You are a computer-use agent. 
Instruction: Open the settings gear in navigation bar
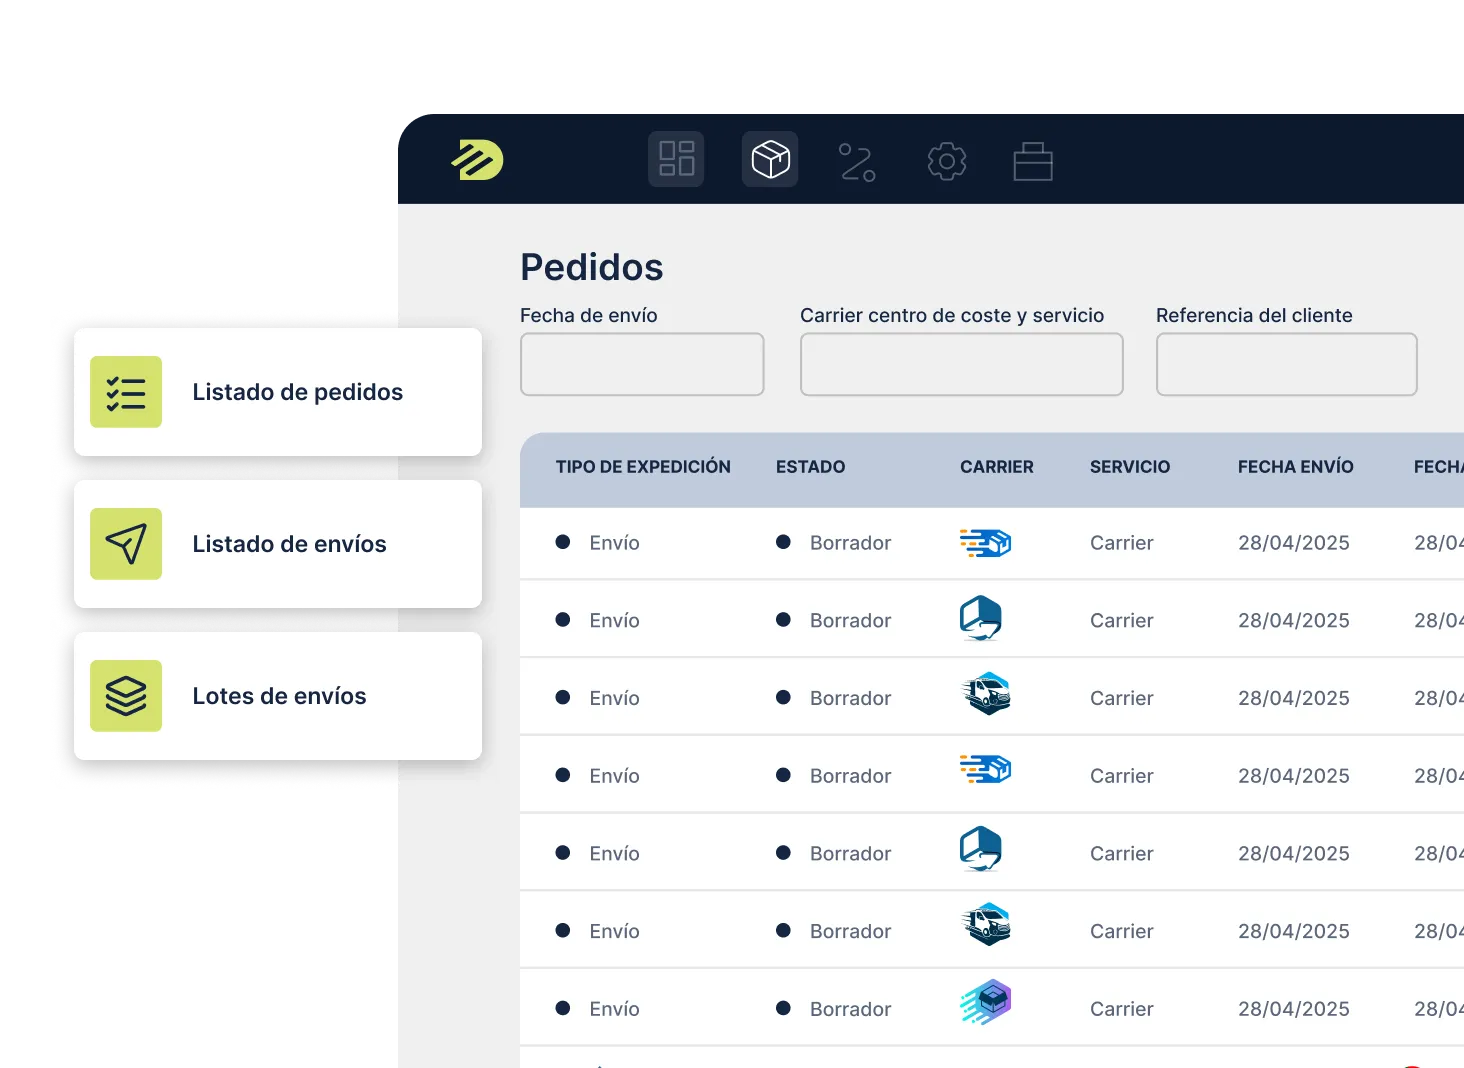(946, 161)
